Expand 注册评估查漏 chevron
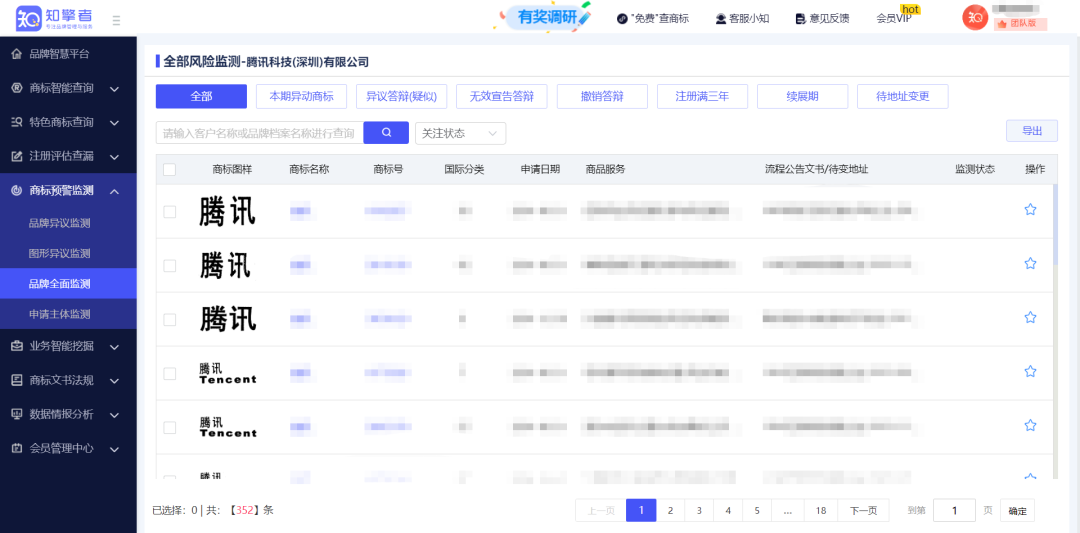 pyautogui.click(x=114, y=156)
